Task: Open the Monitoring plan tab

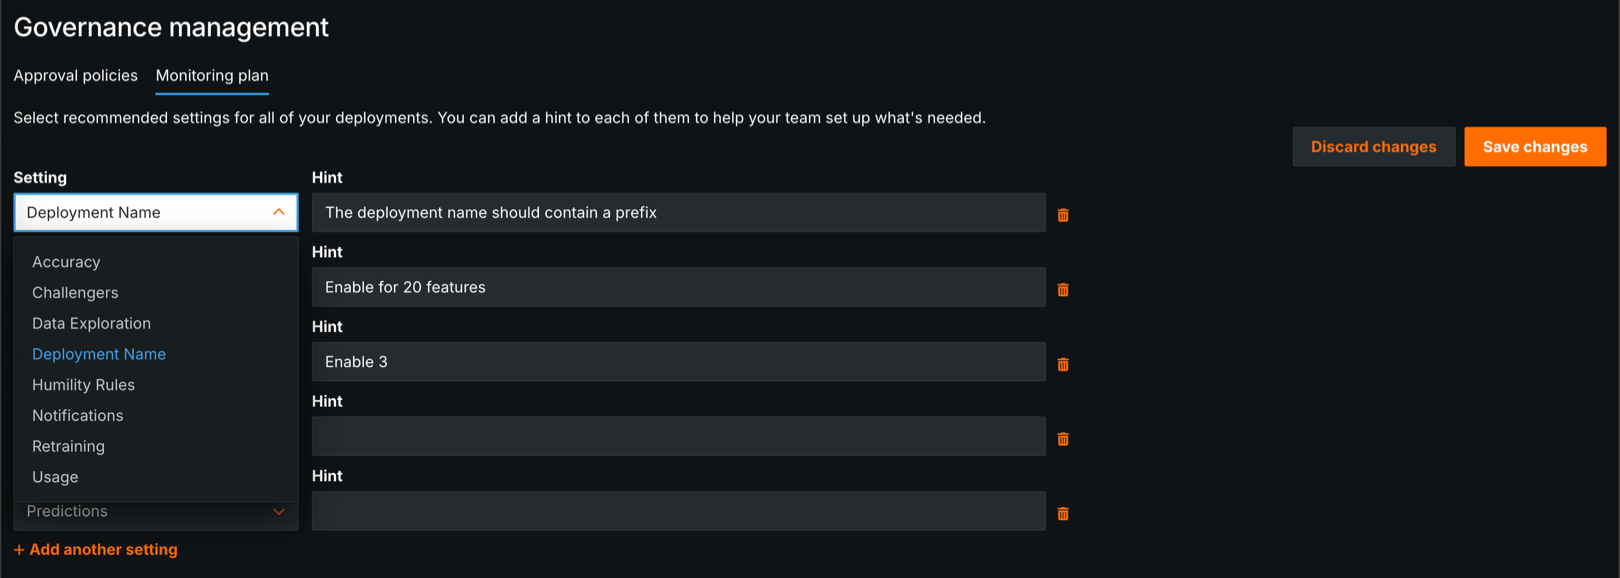Action: [x=212, y=76]
